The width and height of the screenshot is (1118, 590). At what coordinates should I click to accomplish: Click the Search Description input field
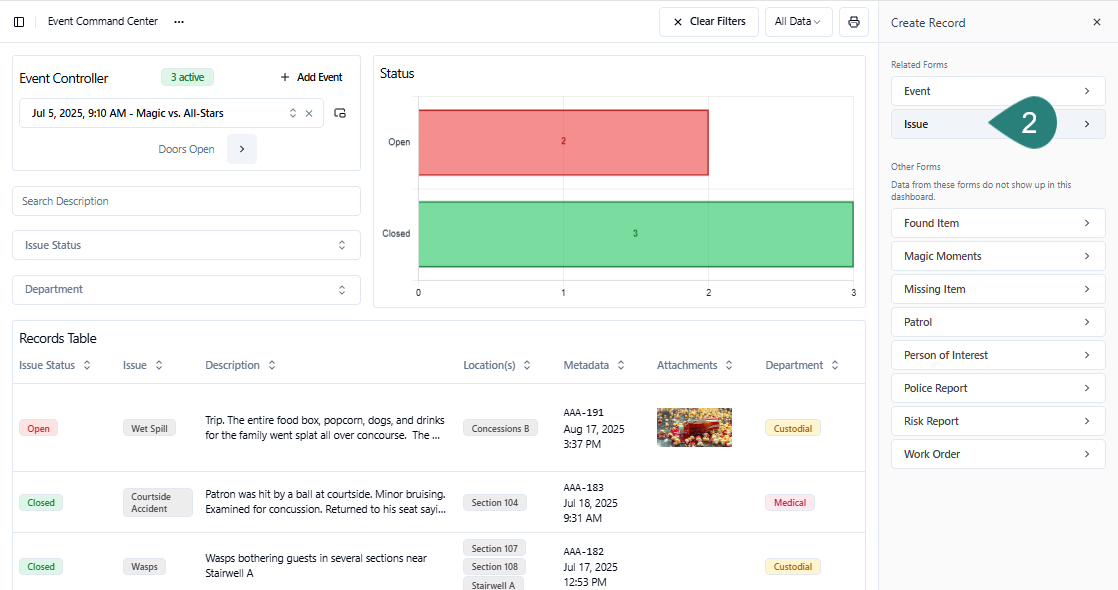tap(186, 201)
